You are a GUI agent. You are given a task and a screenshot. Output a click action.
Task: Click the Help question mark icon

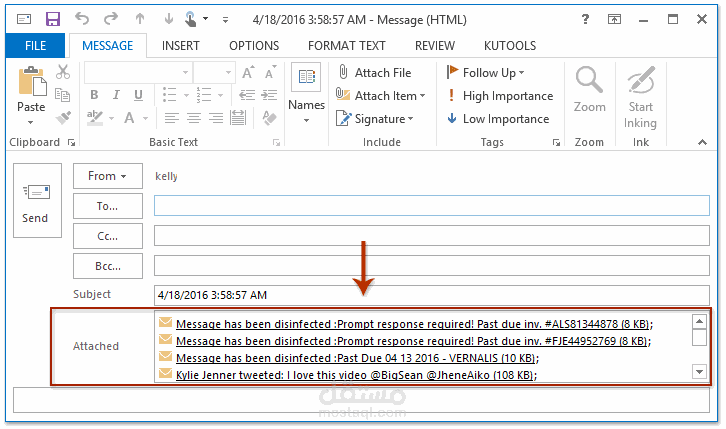point(585,19)
